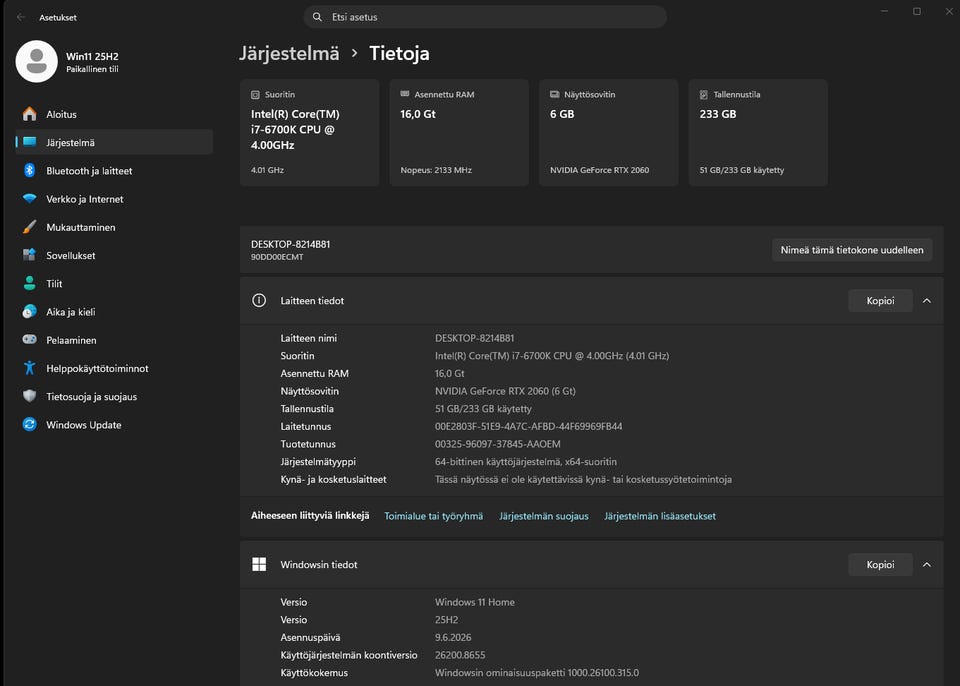Click the Verkko ja Internet wifi icon
Image resolution: width=960 pixels, height=686 pixels.
[x=29, y=198]
